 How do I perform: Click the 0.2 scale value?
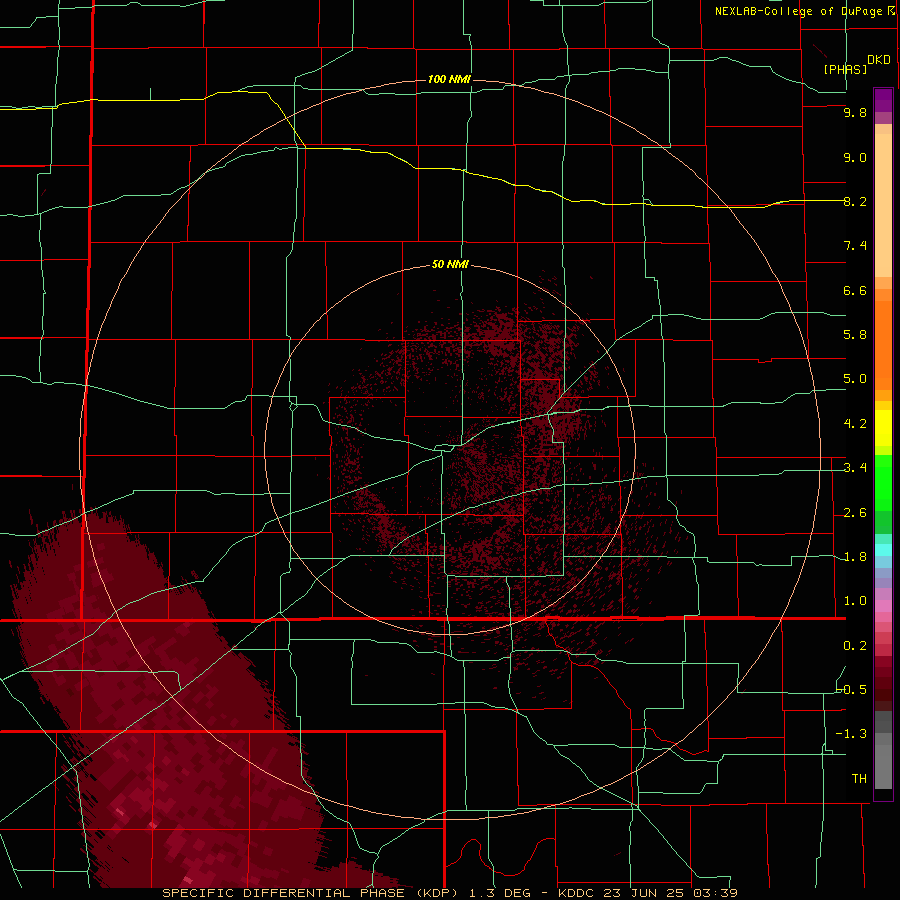855,646
